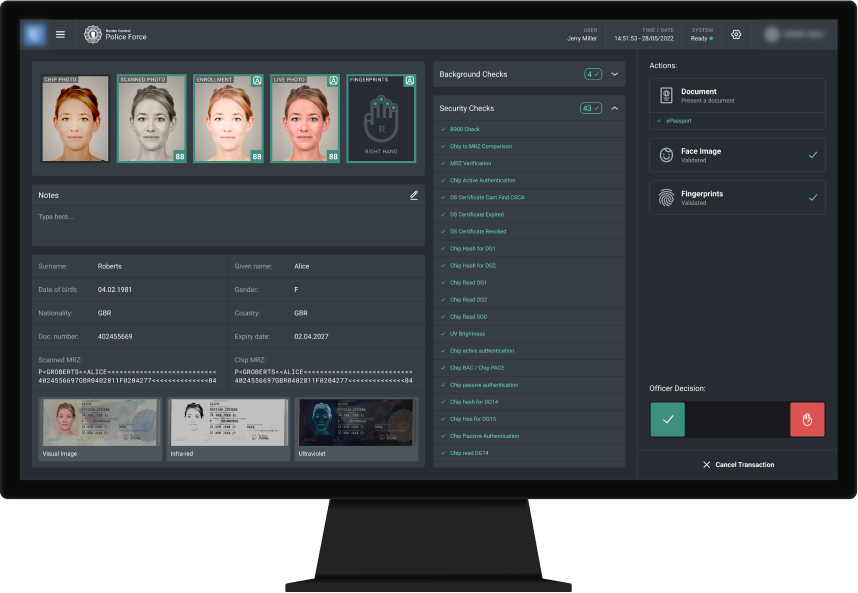Open settings via the gear icon
Image resolution: width=858 pixels, height=593 pixels.
[736, 34]
